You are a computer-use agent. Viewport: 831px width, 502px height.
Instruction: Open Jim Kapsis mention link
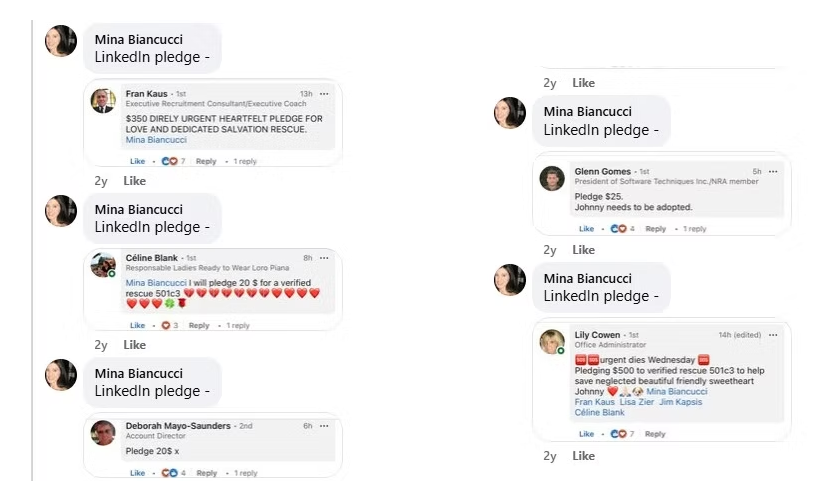click(682, 402)
